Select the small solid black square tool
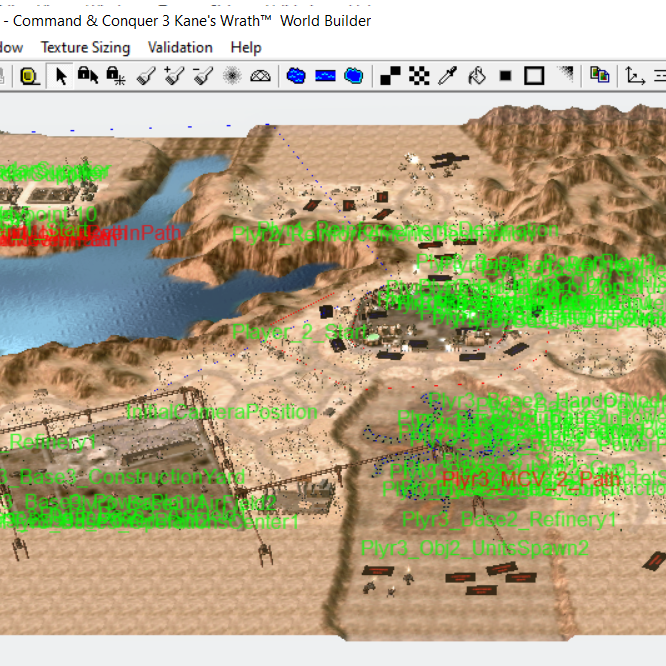Screen dimensions: 666x666 (x=505, y=76)
